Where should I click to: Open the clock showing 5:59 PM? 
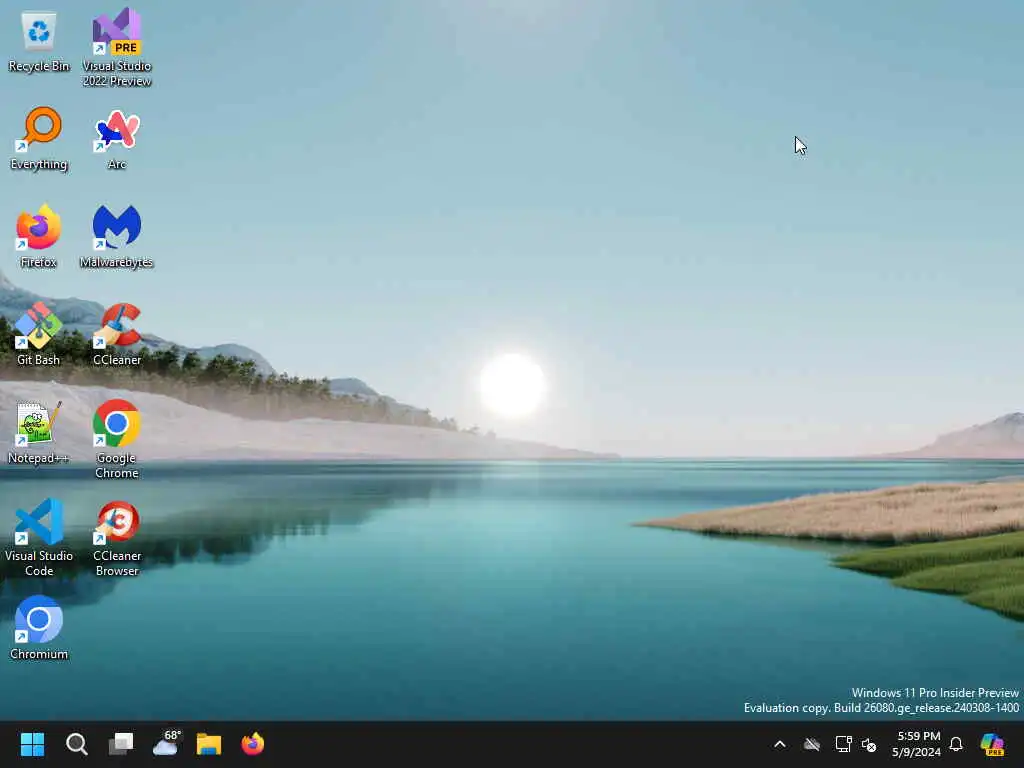click(918, 744)
